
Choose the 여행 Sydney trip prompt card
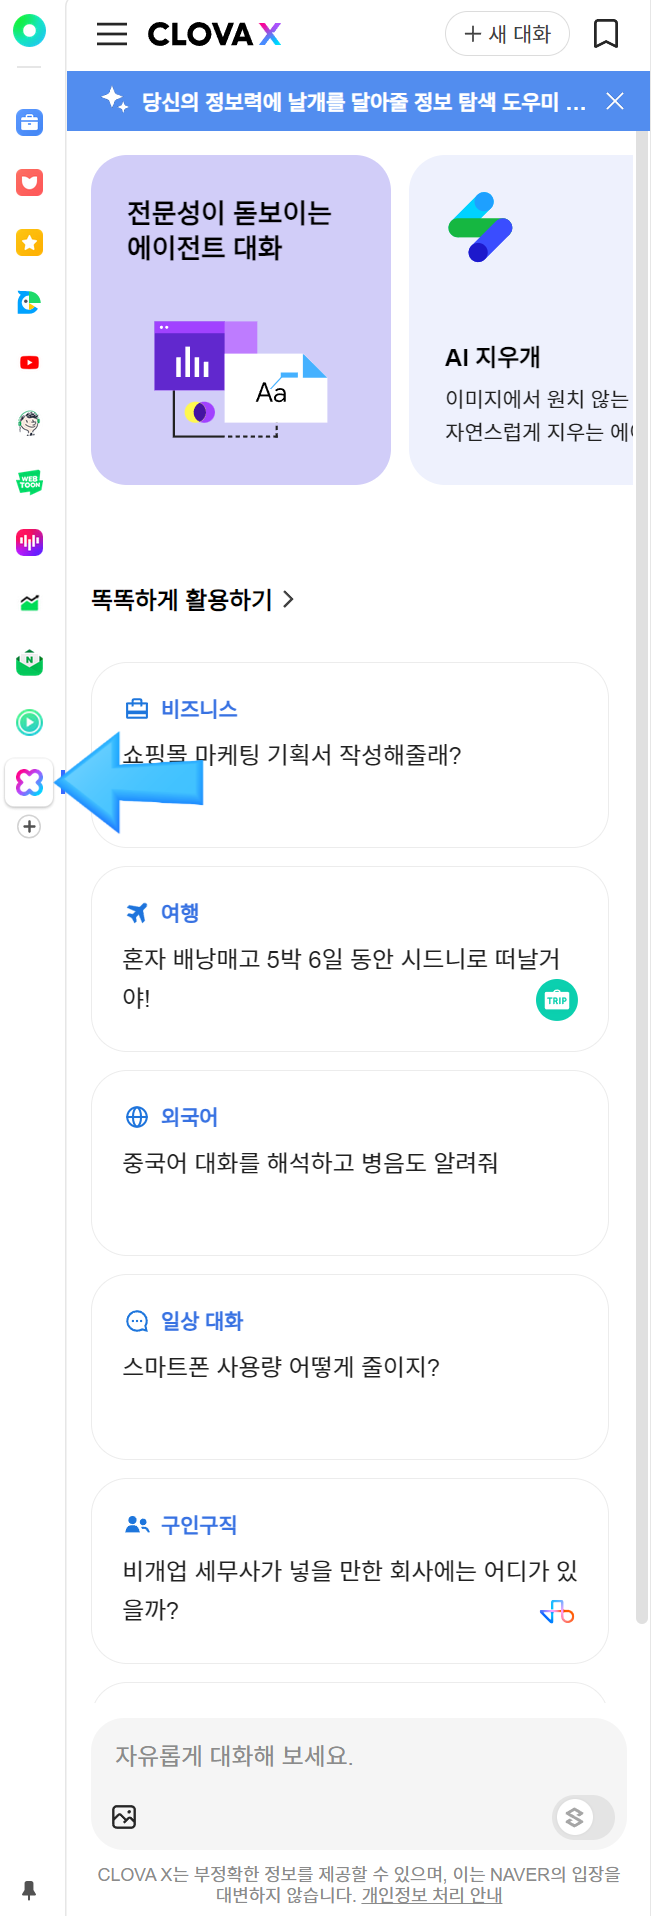tap(350, 959)
